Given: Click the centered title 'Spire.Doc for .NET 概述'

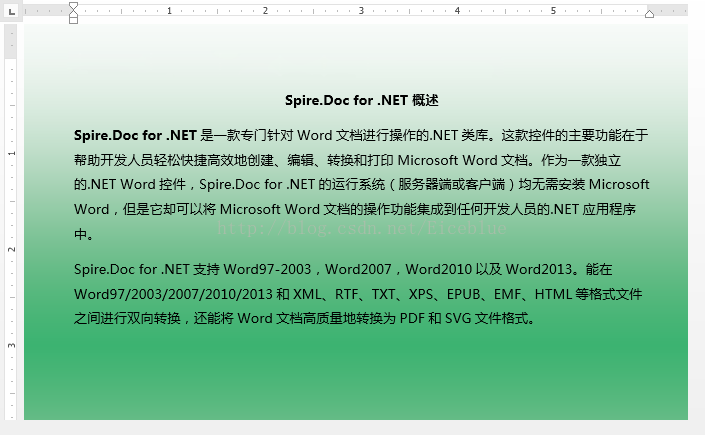Looking at the screenshot, I should pyautogui.click(x=361, y=100).
